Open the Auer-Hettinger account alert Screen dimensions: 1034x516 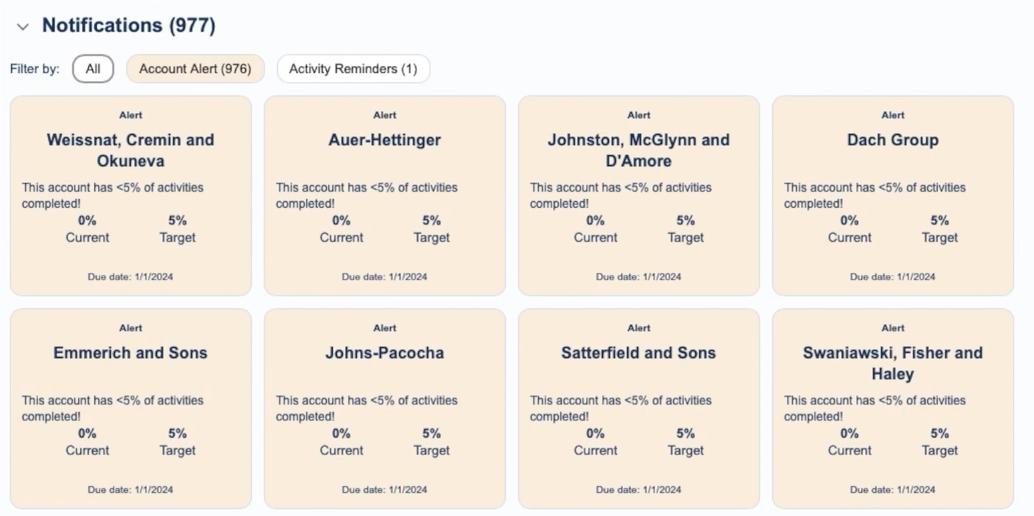384,140
